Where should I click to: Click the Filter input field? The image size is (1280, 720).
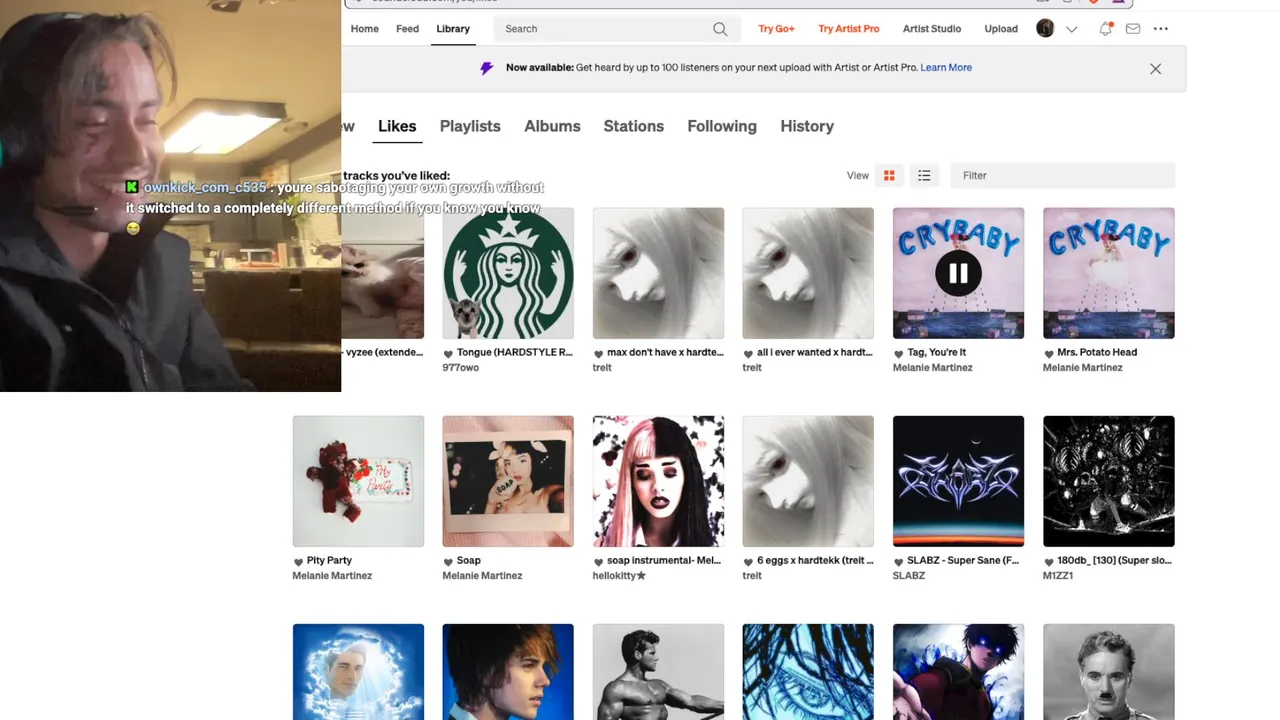coord(1062,176)
